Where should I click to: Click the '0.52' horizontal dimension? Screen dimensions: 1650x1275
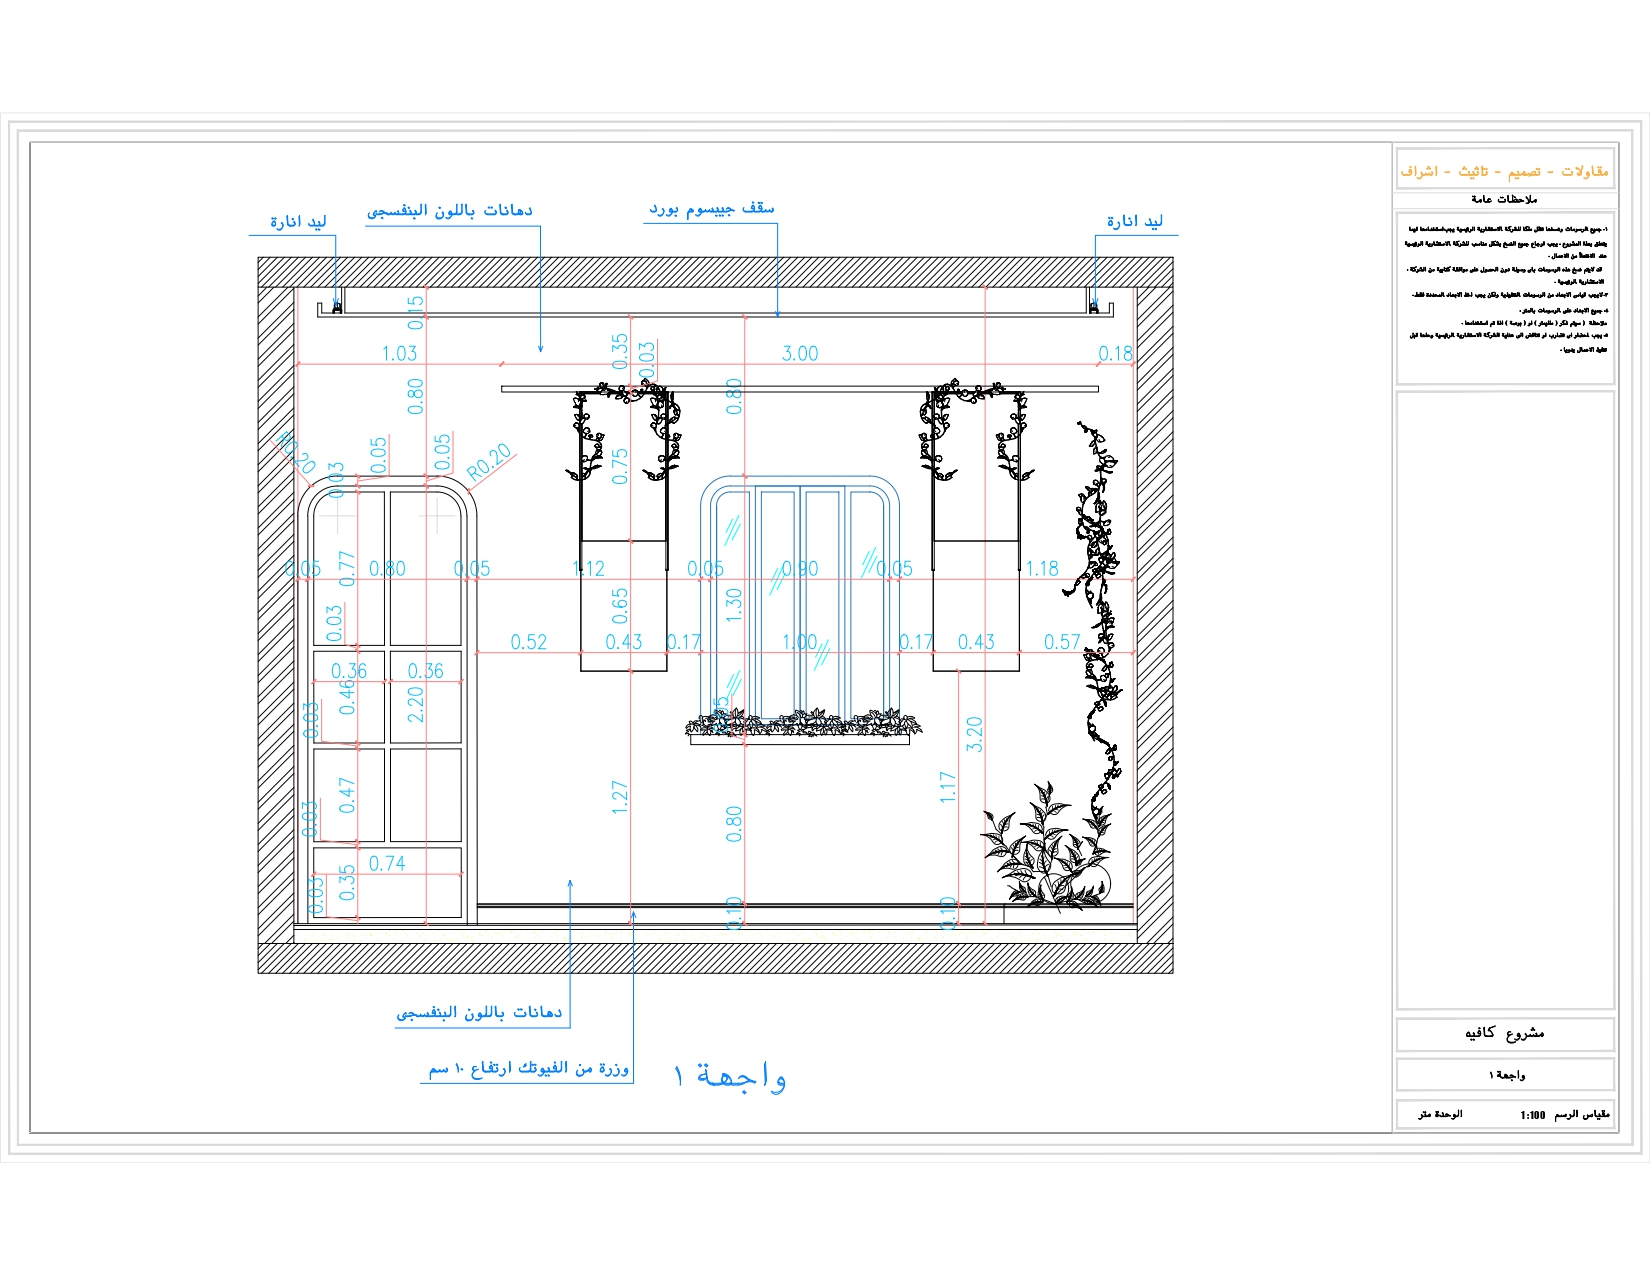529,642
